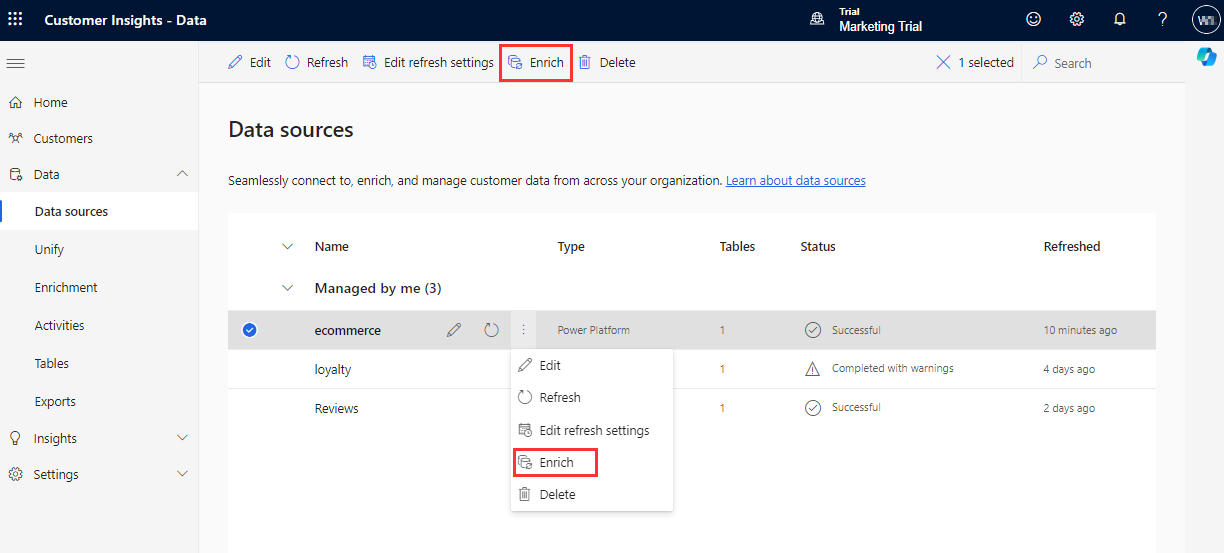Screen dimensions: 1224x553
Task: Open the user account avatar
Action: [x=1206, y=19]
